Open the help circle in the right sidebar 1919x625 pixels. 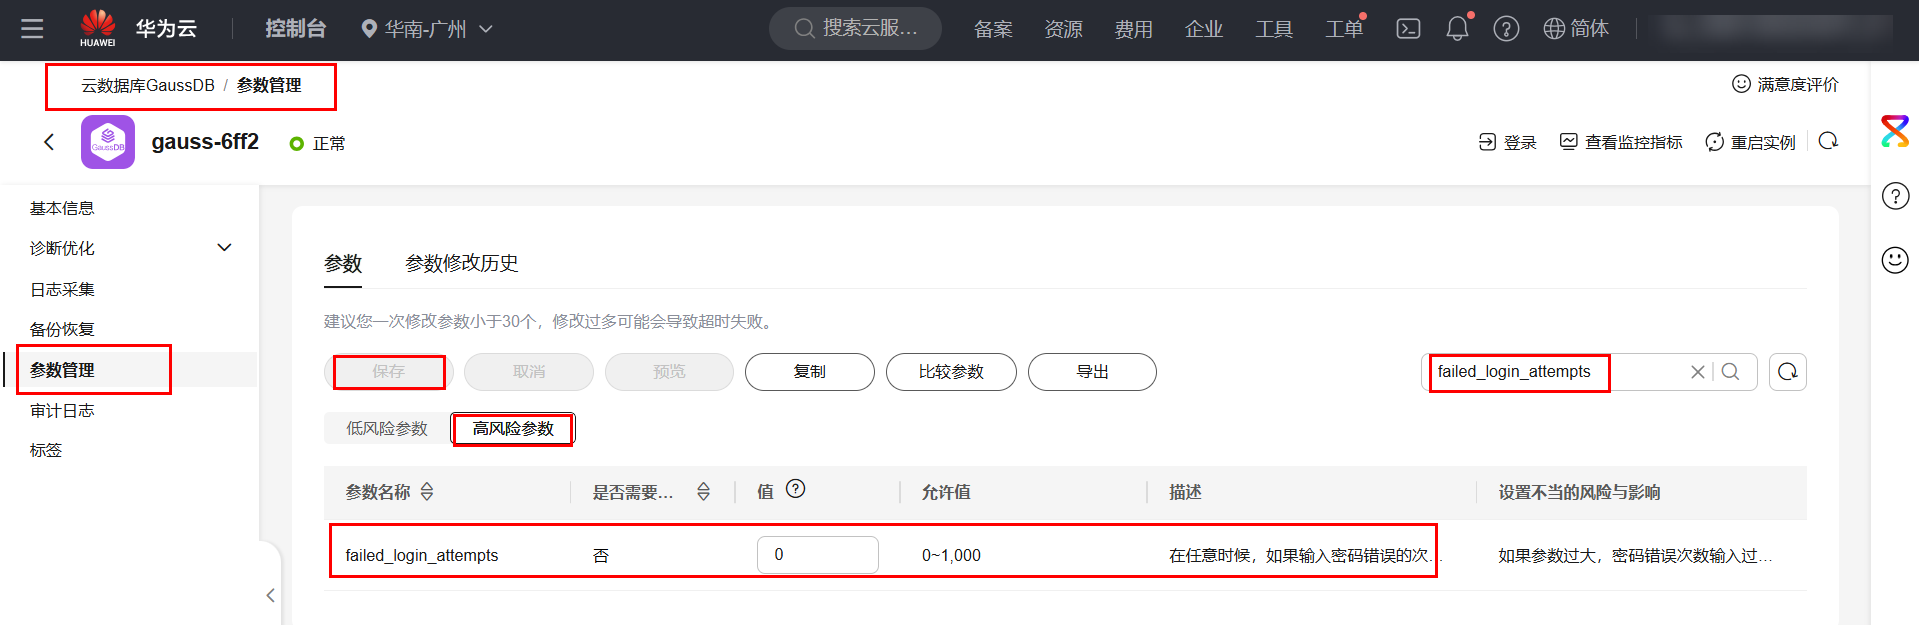(x=1895, y=196)
